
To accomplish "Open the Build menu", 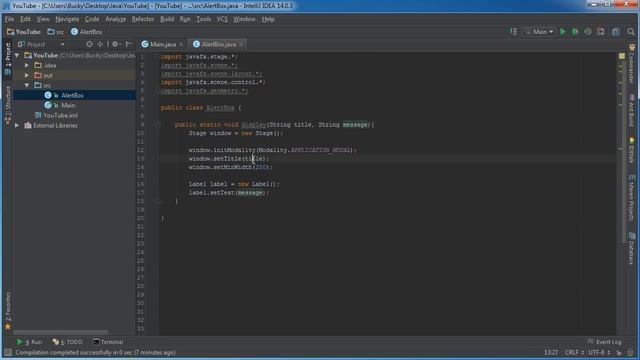I will (x=167, y=19).
